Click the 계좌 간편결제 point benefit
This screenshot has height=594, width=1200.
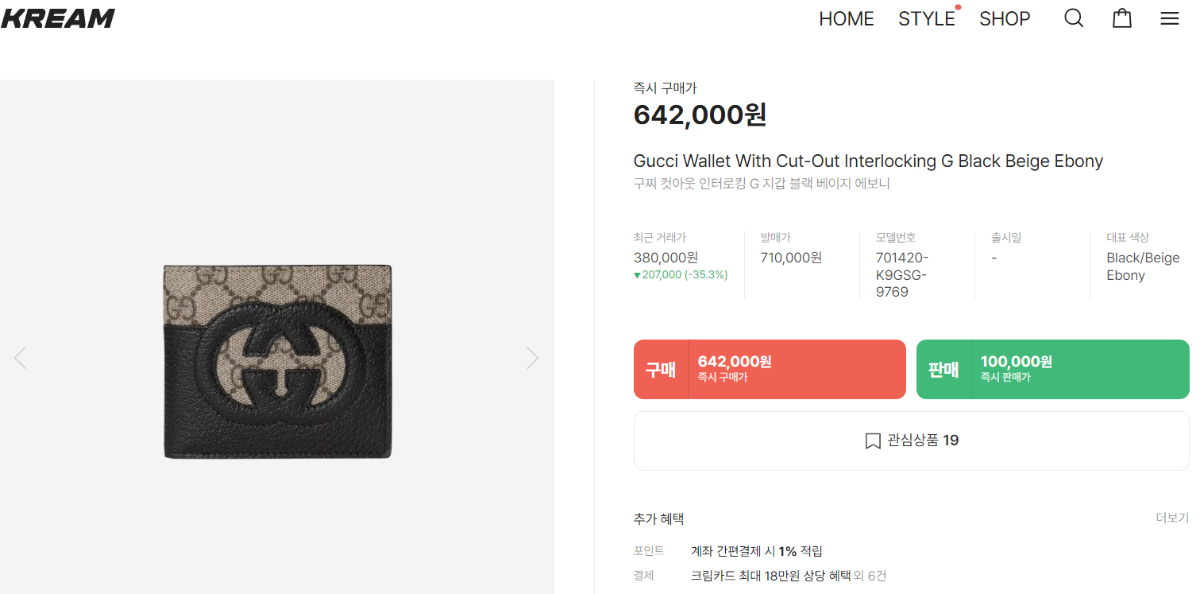pyautogui.click(x=756, y=551)
